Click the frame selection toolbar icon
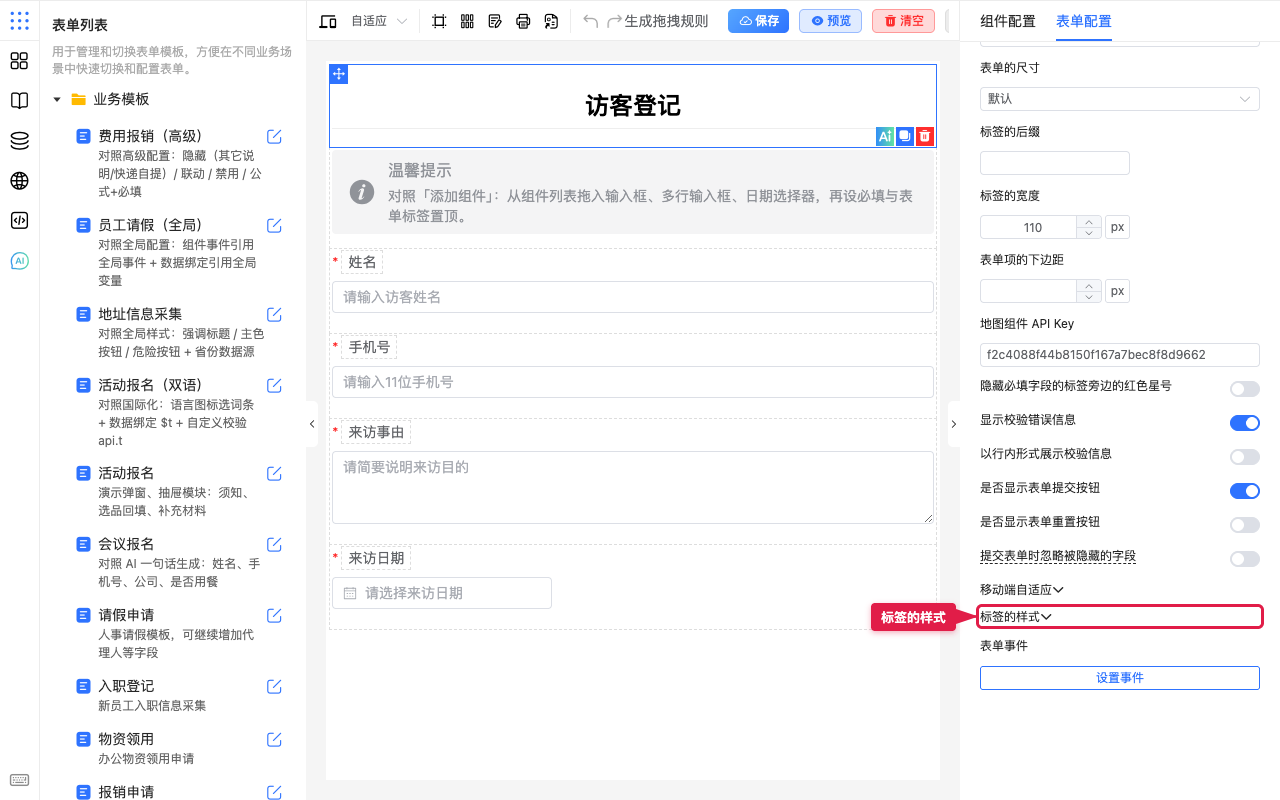 coord(439,21)
